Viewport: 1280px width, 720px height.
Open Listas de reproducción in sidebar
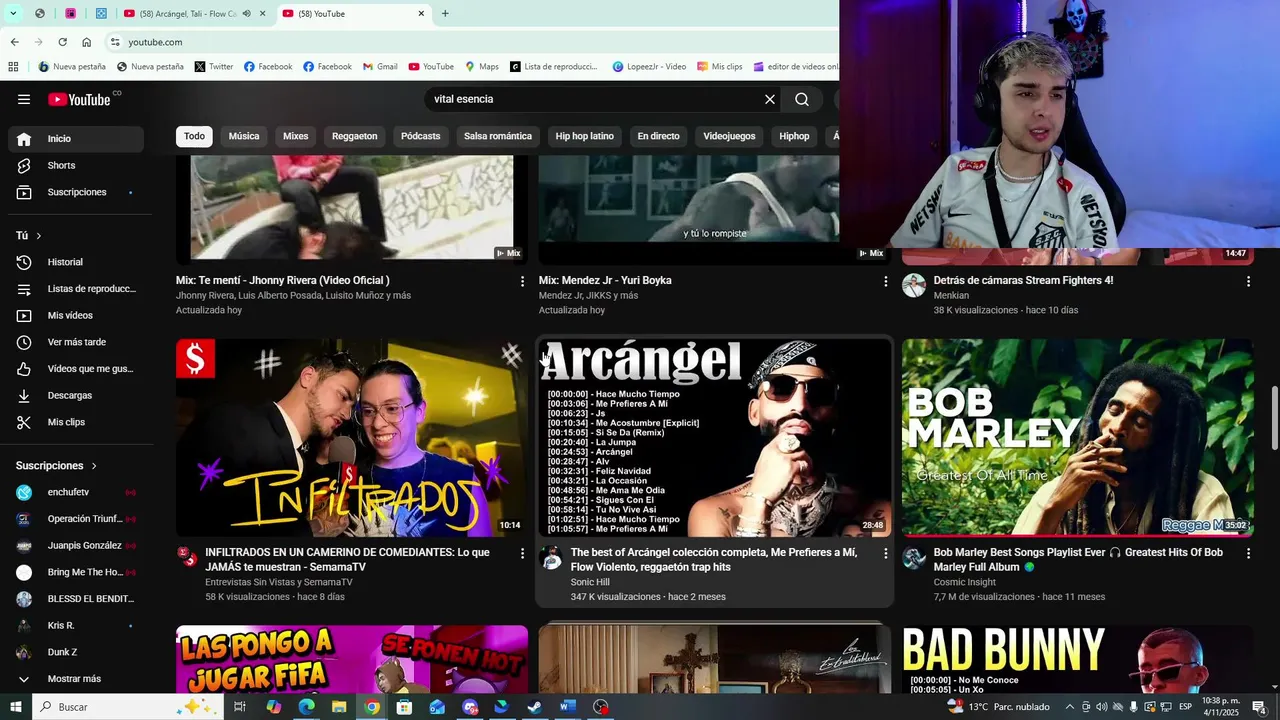pyautogui.click(x=76, y=289)
